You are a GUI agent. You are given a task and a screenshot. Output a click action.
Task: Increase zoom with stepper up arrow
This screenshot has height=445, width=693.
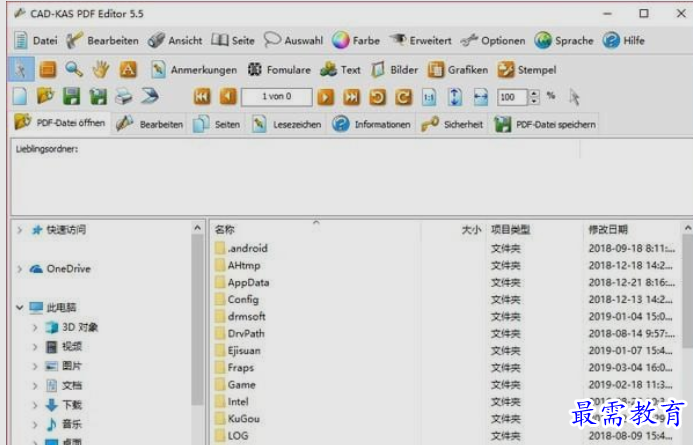(534, 93)
